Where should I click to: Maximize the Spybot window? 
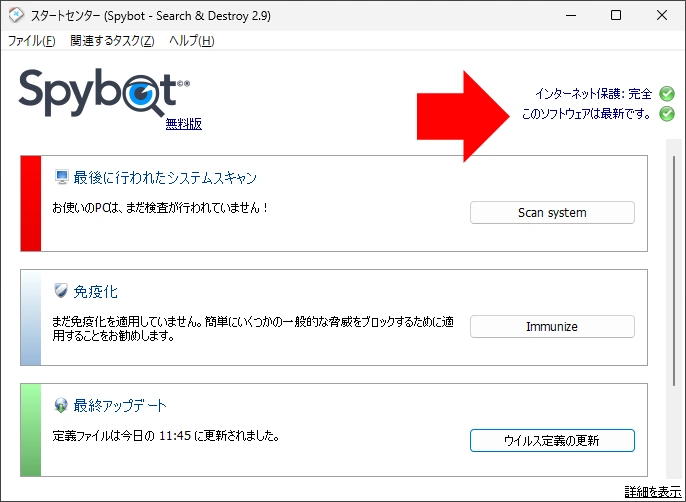coord(616,15)
